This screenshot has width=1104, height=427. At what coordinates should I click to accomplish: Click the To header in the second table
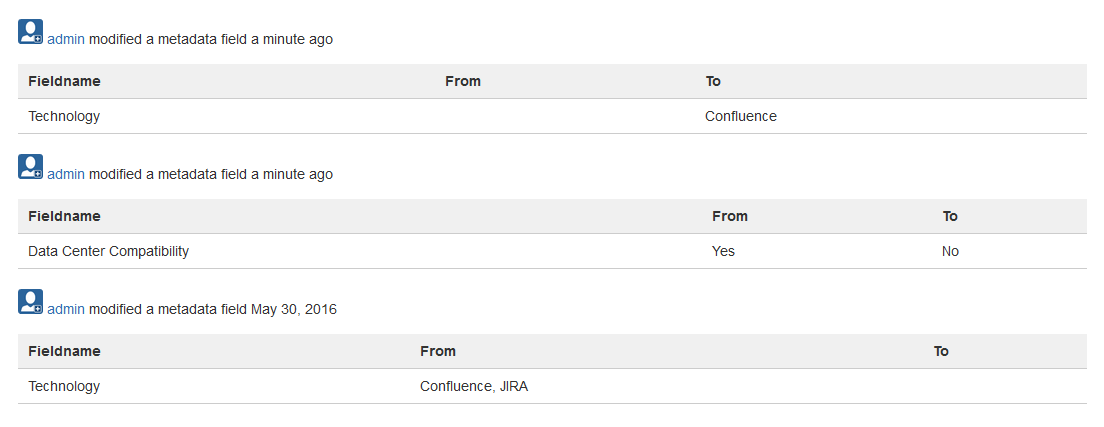(x=950, y=216)
